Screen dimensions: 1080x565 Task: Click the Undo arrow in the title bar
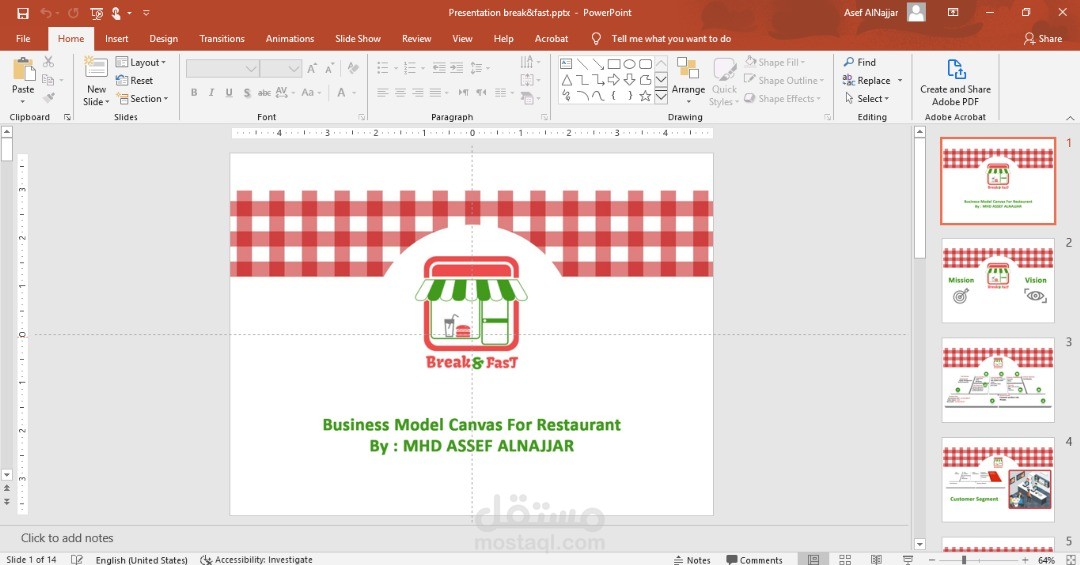coord(45,12)
